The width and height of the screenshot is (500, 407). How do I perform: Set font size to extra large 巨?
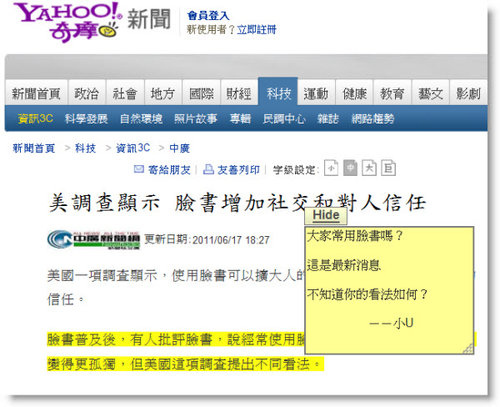click(388, 168)
